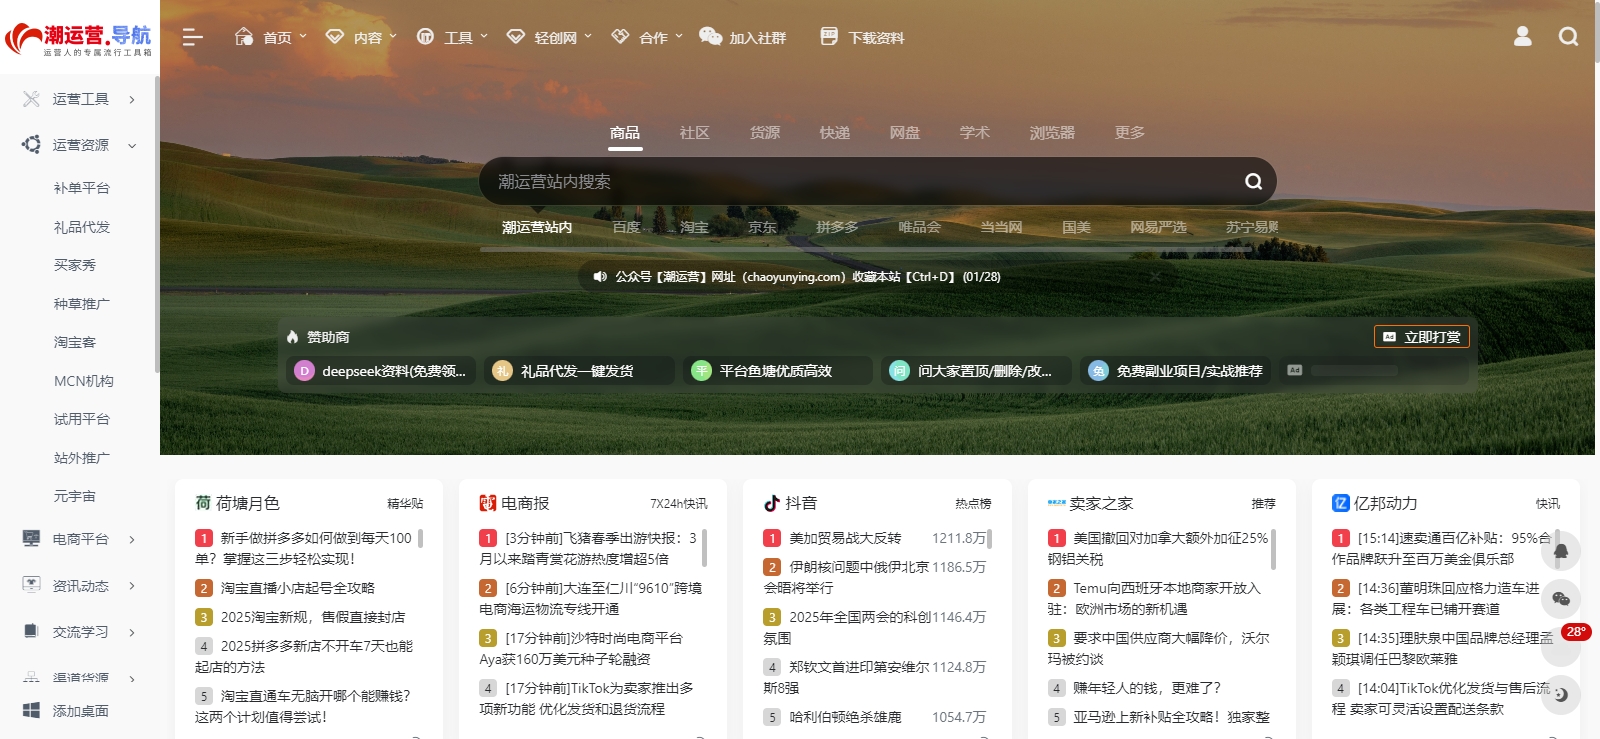Toggle the sidebar with the hamburger menu icon
Viewport: 1600px width, 739px height.
click(x=192, y=37)
